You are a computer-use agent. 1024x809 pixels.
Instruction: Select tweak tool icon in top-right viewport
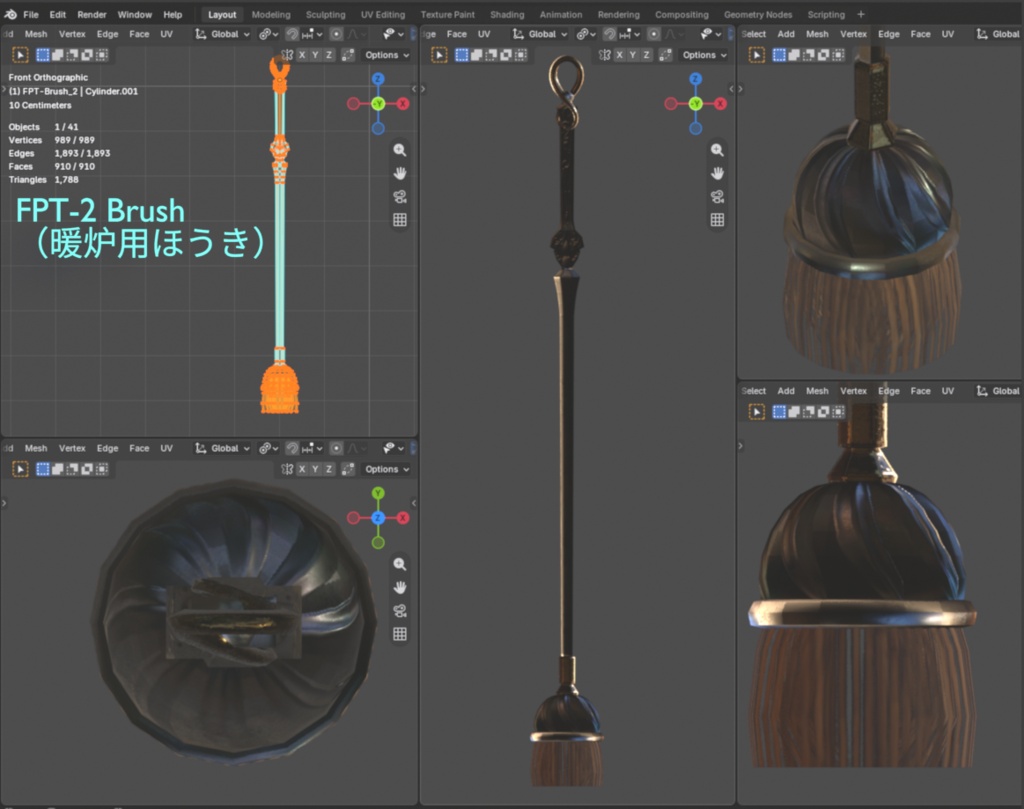756,55
